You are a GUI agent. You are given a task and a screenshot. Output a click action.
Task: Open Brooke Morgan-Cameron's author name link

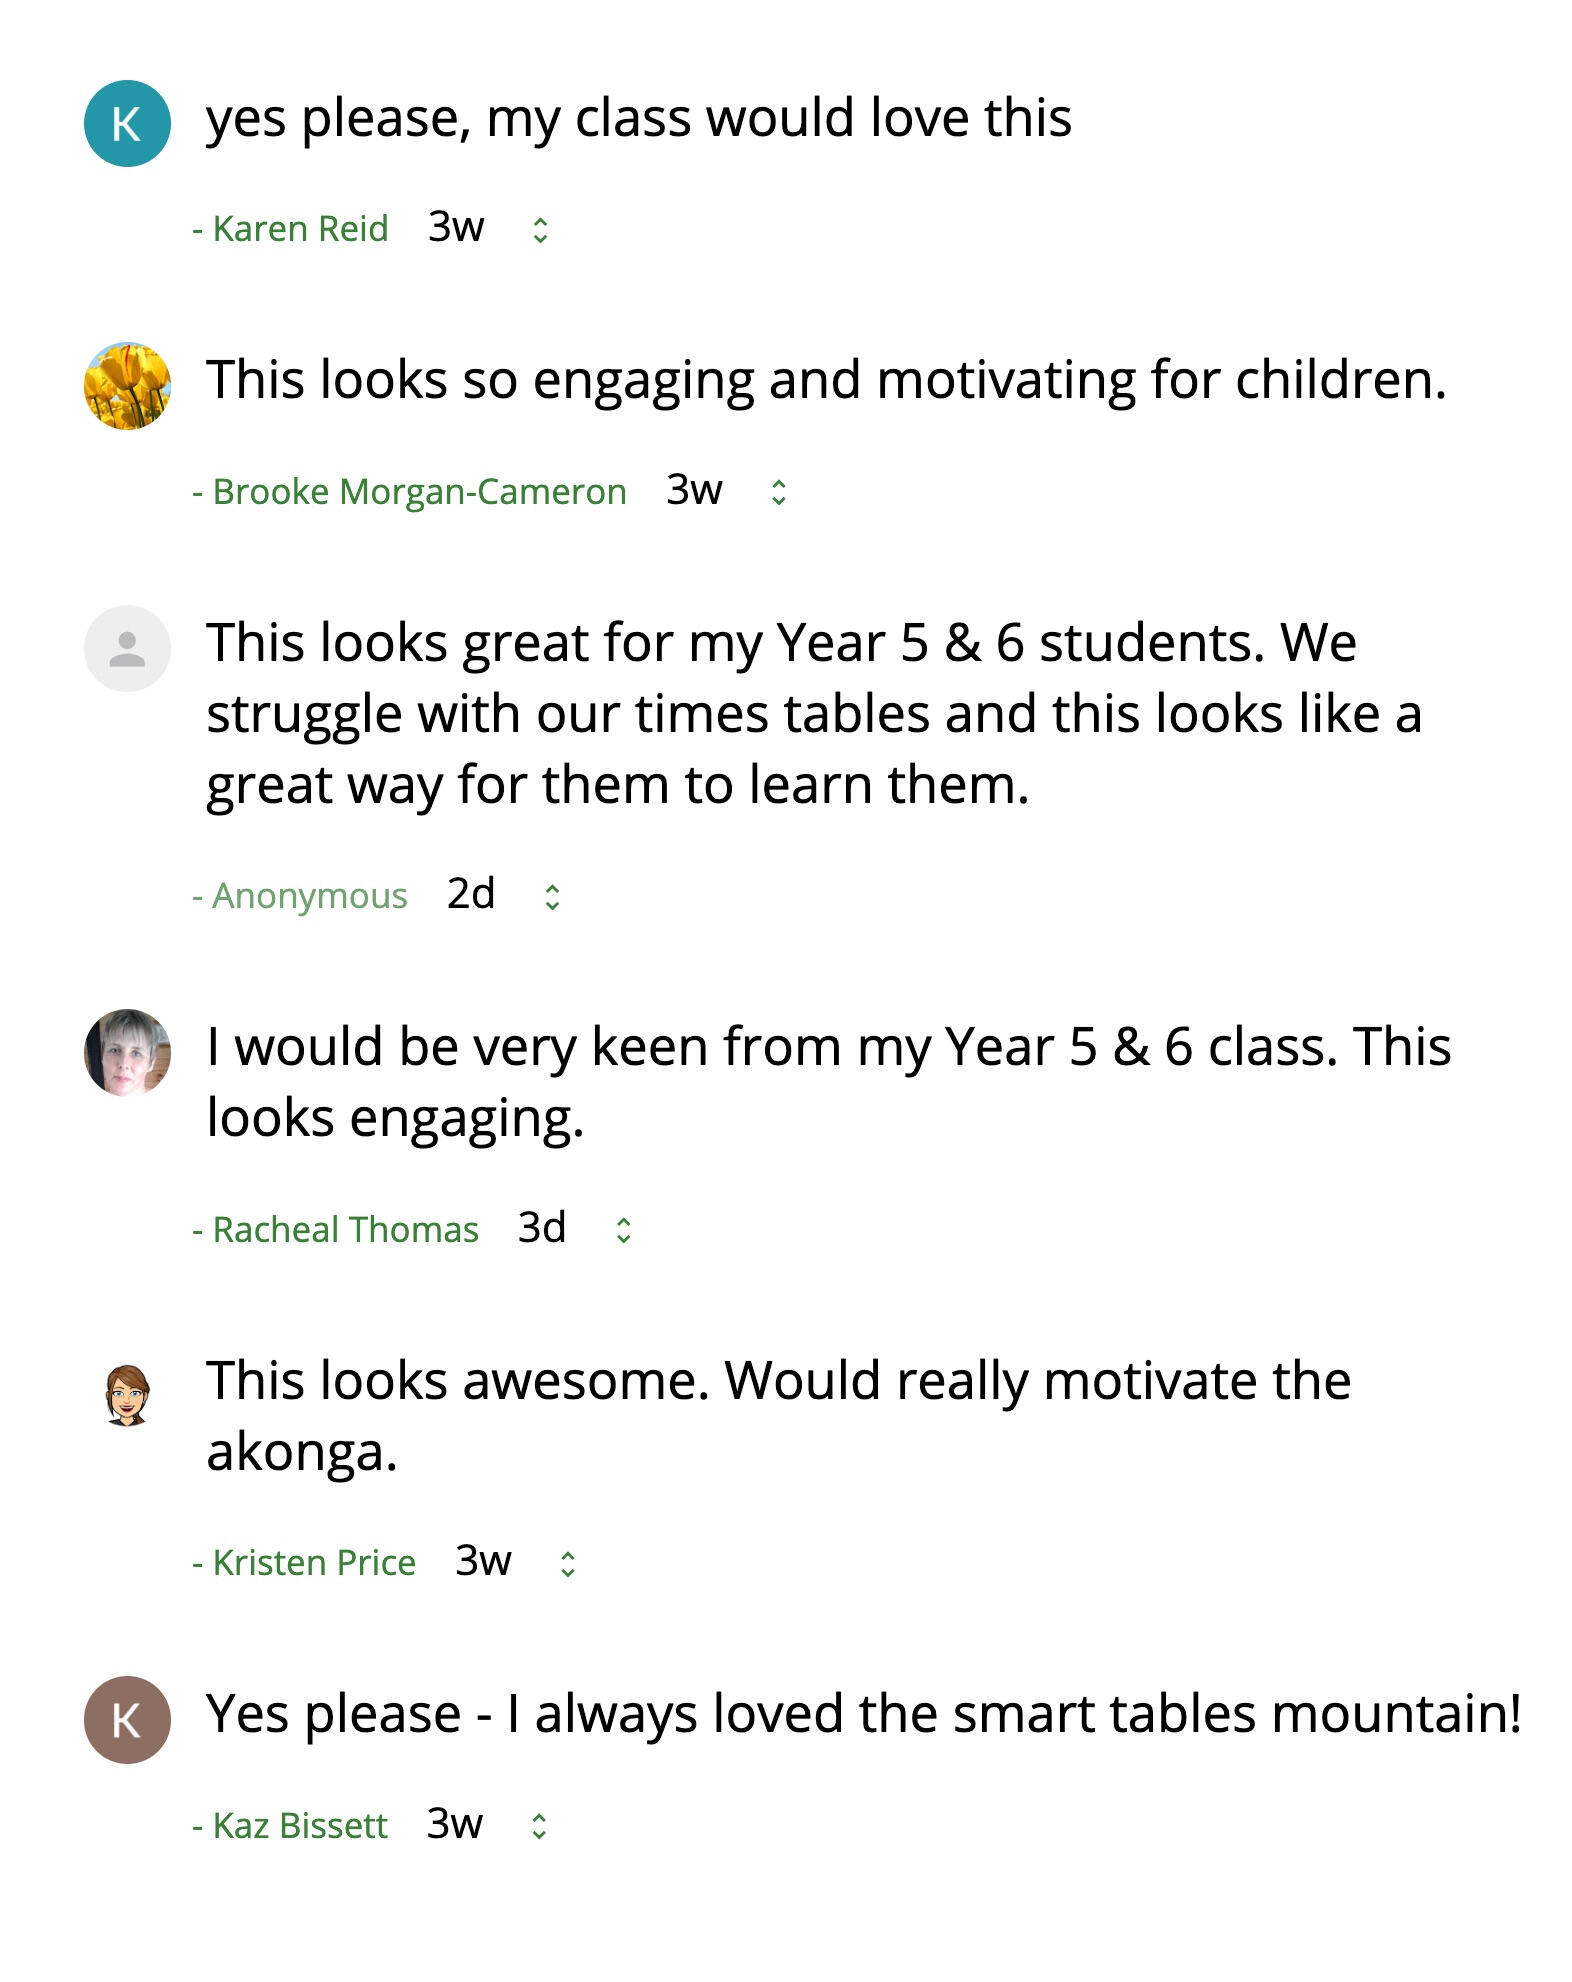point(419,492)
